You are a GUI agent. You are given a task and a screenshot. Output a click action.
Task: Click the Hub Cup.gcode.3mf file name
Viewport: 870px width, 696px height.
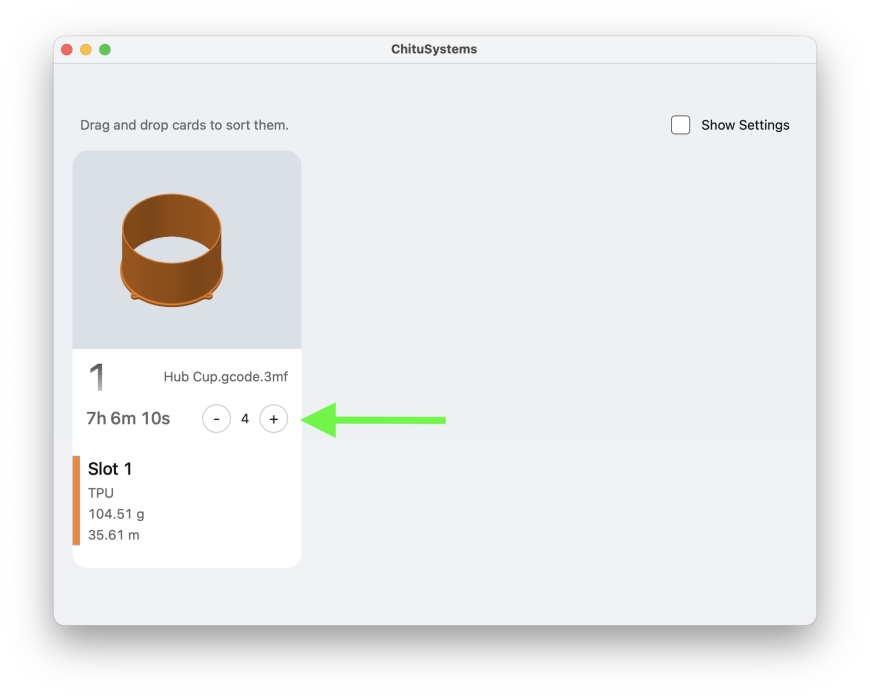point(225,377)
